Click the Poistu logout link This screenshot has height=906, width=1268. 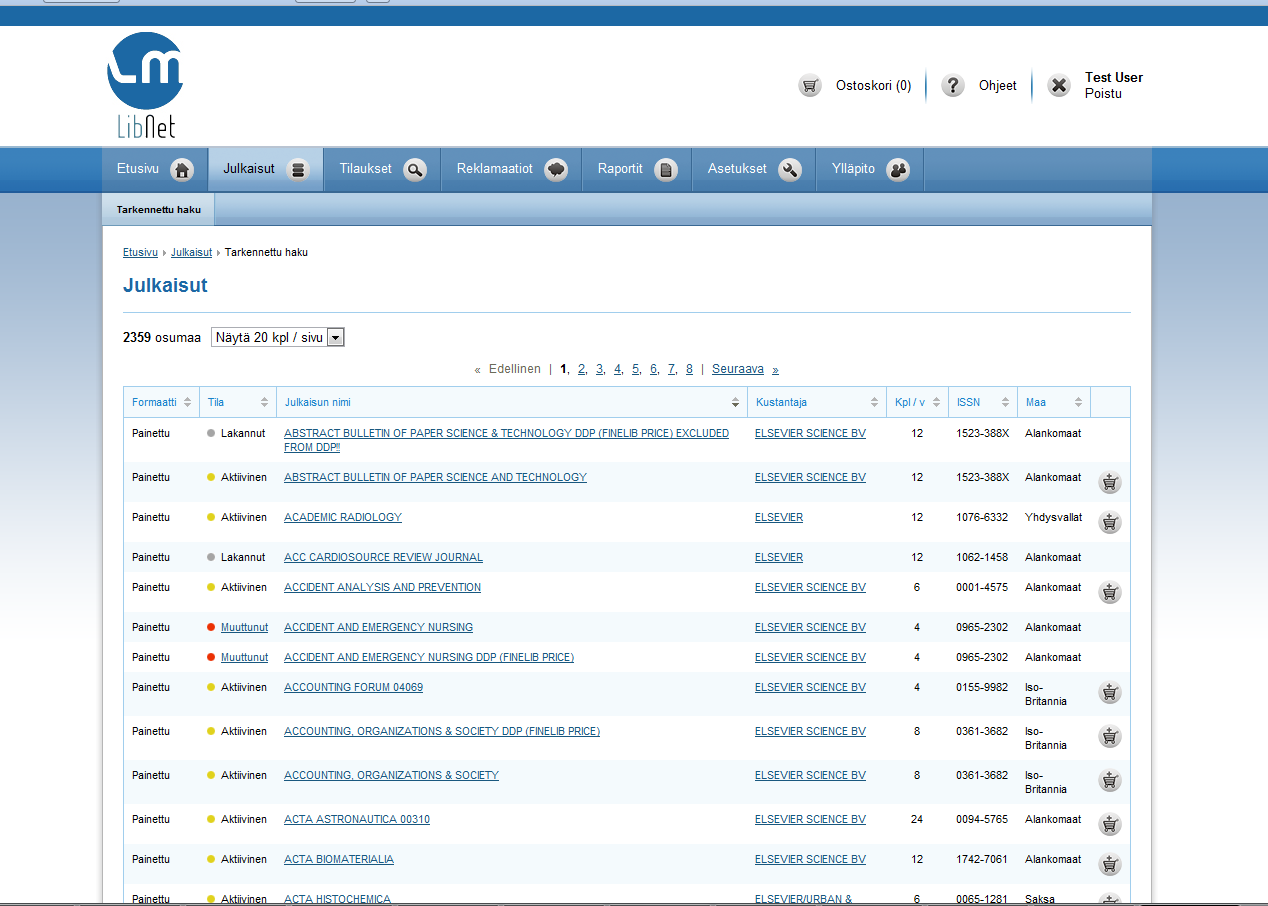[x=1103, y=94]
